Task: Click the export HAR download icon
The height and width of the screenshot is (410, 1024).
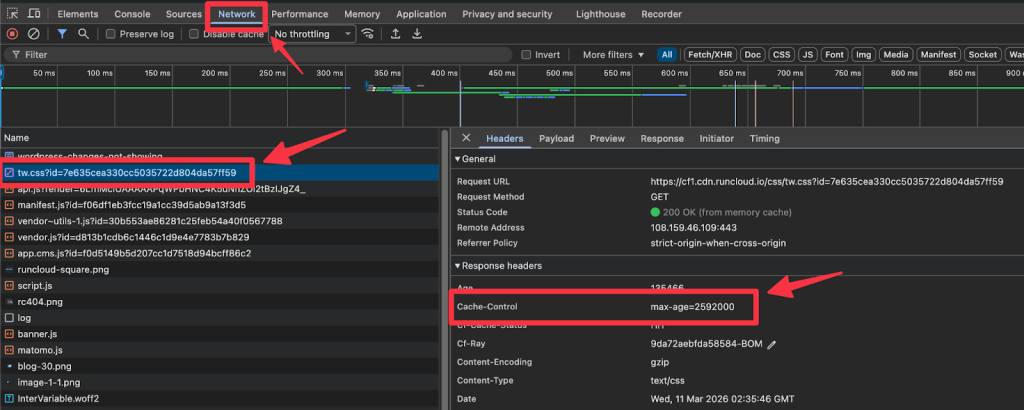Action: tap(417, 34)
